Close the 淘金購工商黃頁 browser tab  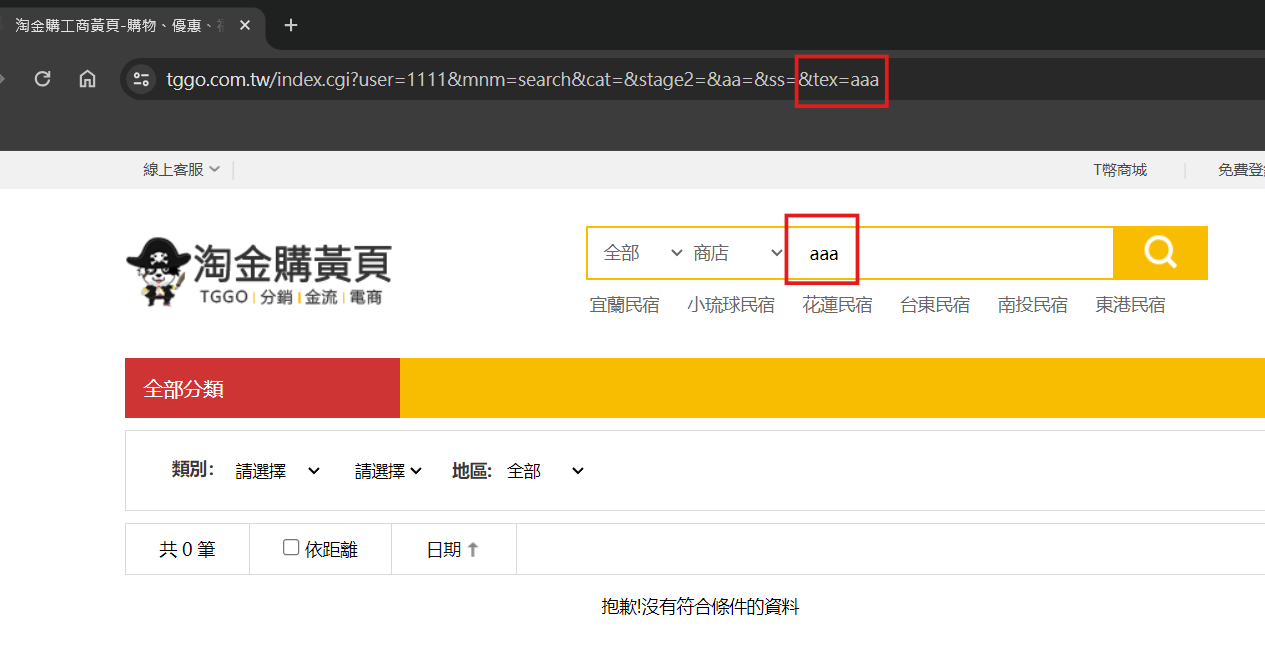245,25
